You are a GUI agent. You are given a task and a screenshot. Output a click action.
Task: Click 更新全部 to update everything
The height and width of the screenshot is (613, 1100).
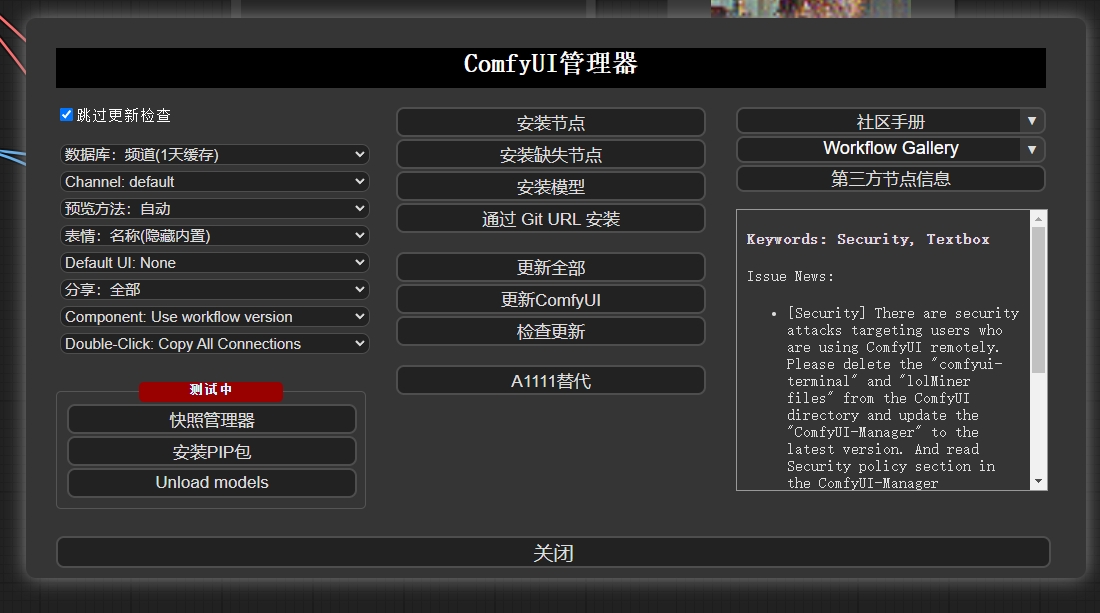[x=550, y=267]
